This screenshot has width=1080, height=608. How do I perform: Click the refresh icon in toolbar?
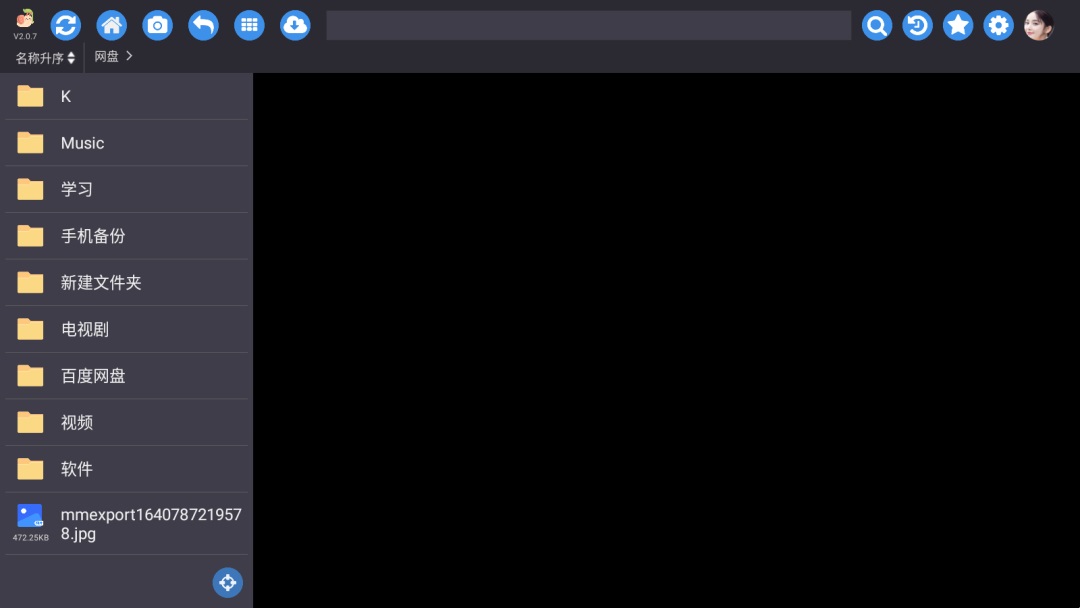(65, 25)
